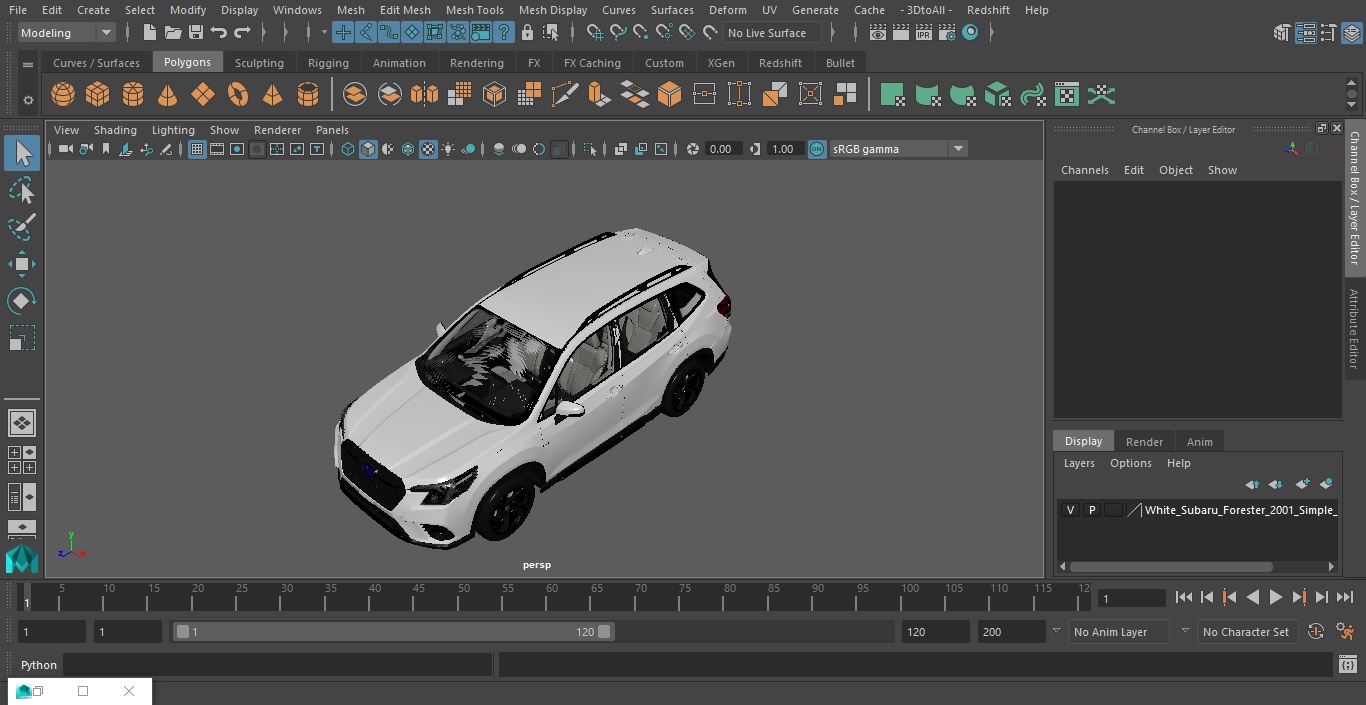Create a polygon cylinder from shelf

click(133, 95)
